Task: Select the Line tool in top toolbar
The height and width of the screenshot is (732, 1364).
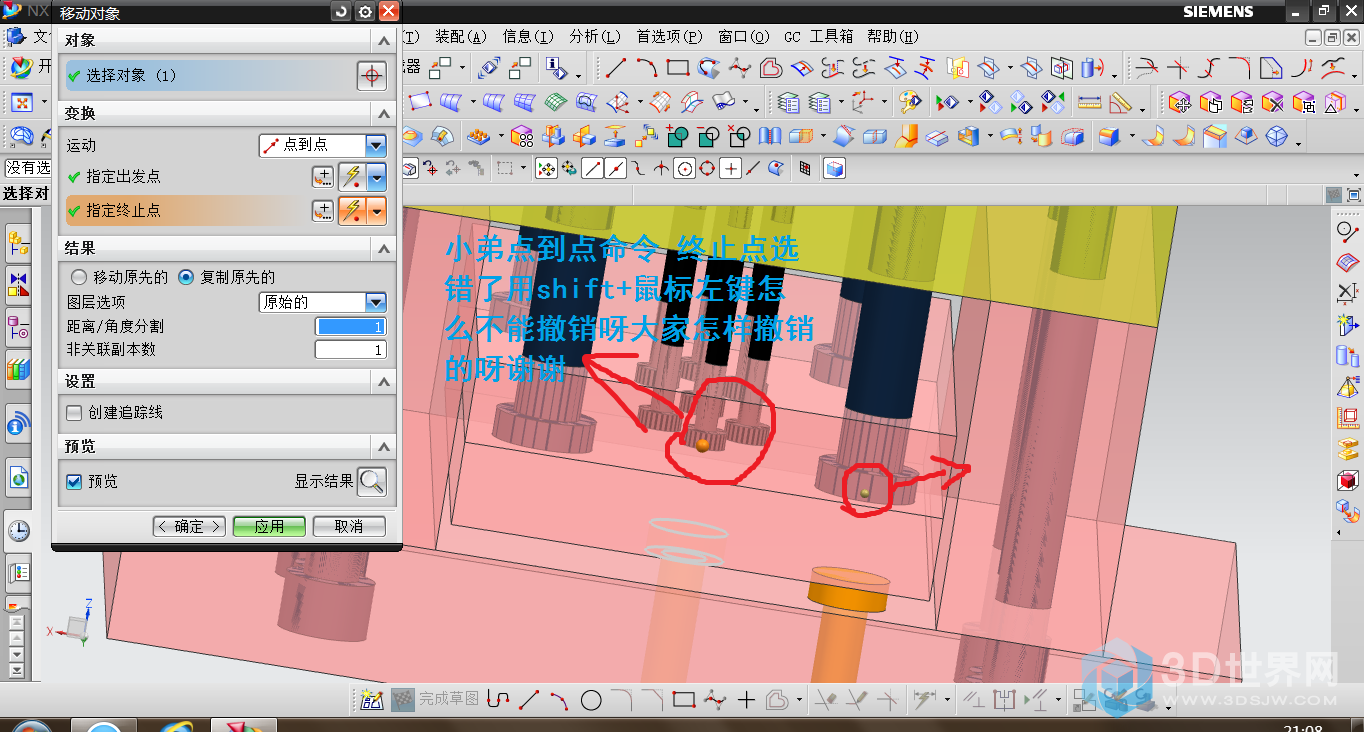Action: click(x=616, y=69)
